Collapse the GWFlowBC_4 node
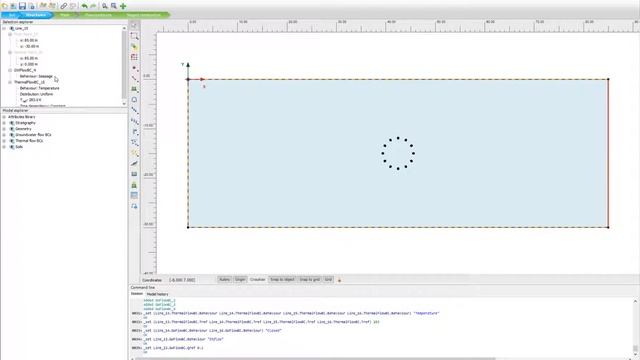The image size is (640, 360). [x=10, y=70]
